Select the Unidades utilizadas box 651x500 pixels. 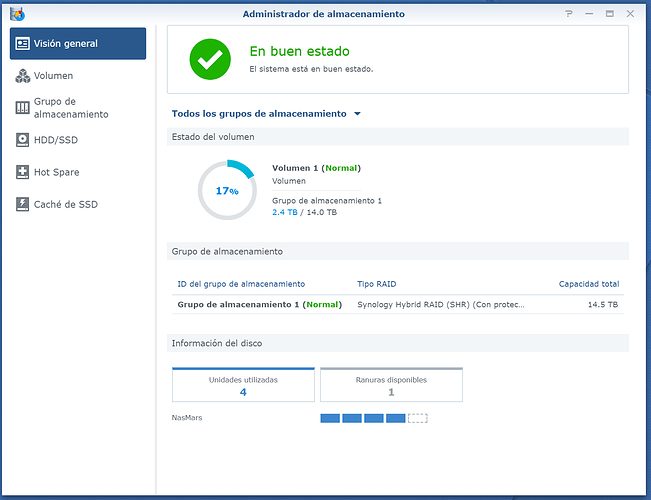click(243, 385)
